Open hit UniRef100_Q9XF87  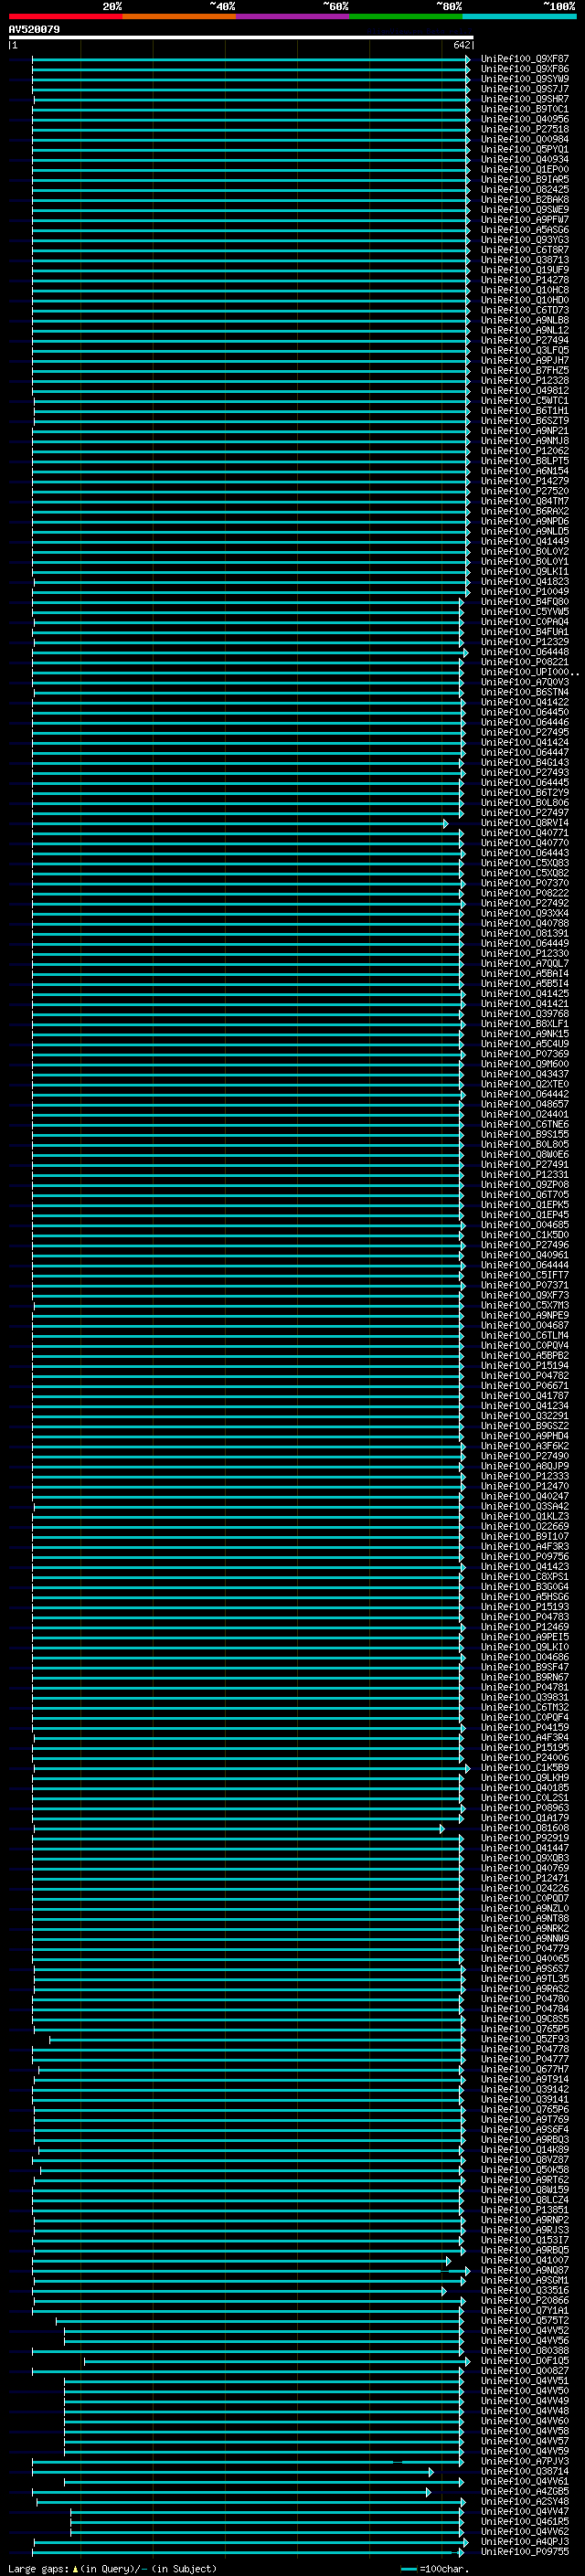coord(525,59)
